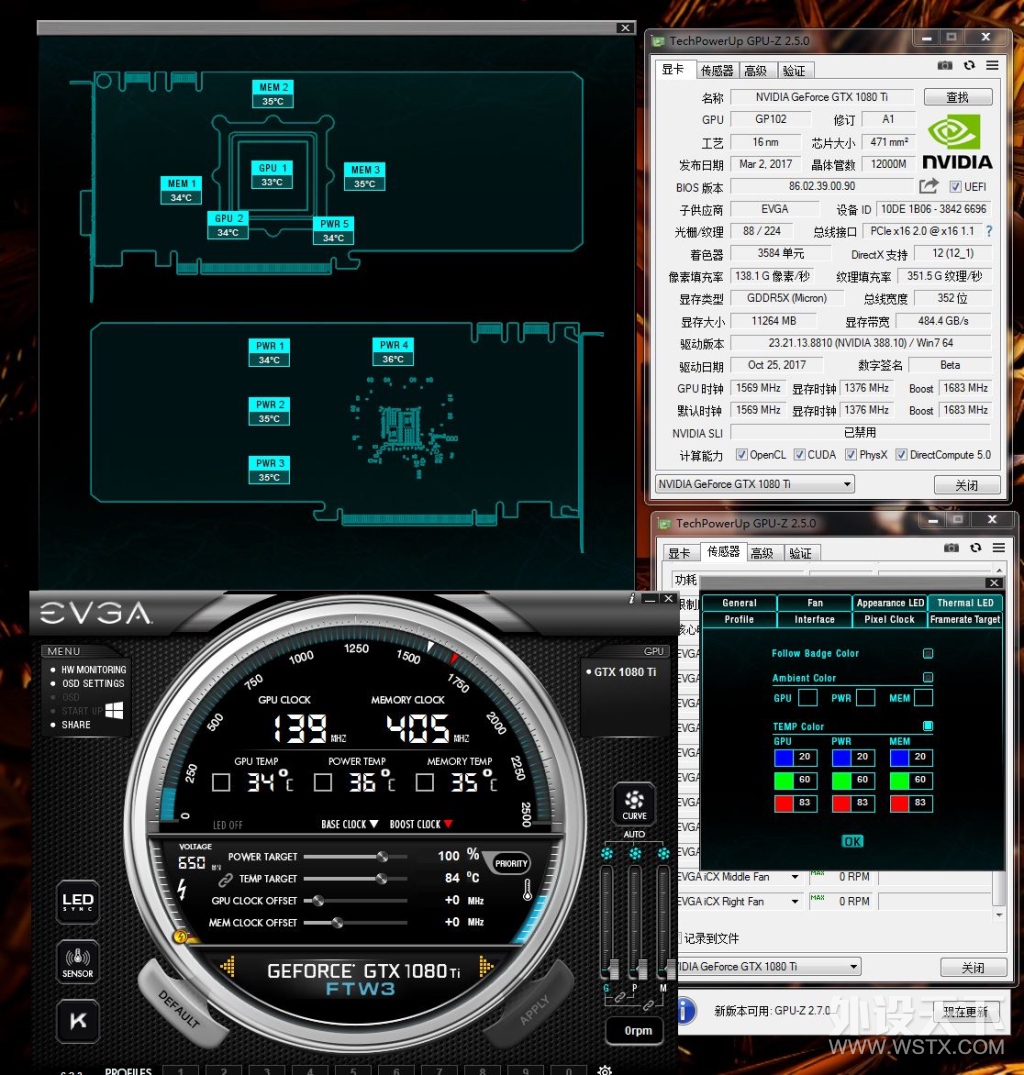
Task: Open hamburger menu in lower GPU-Z window
Action: (999, 547)
